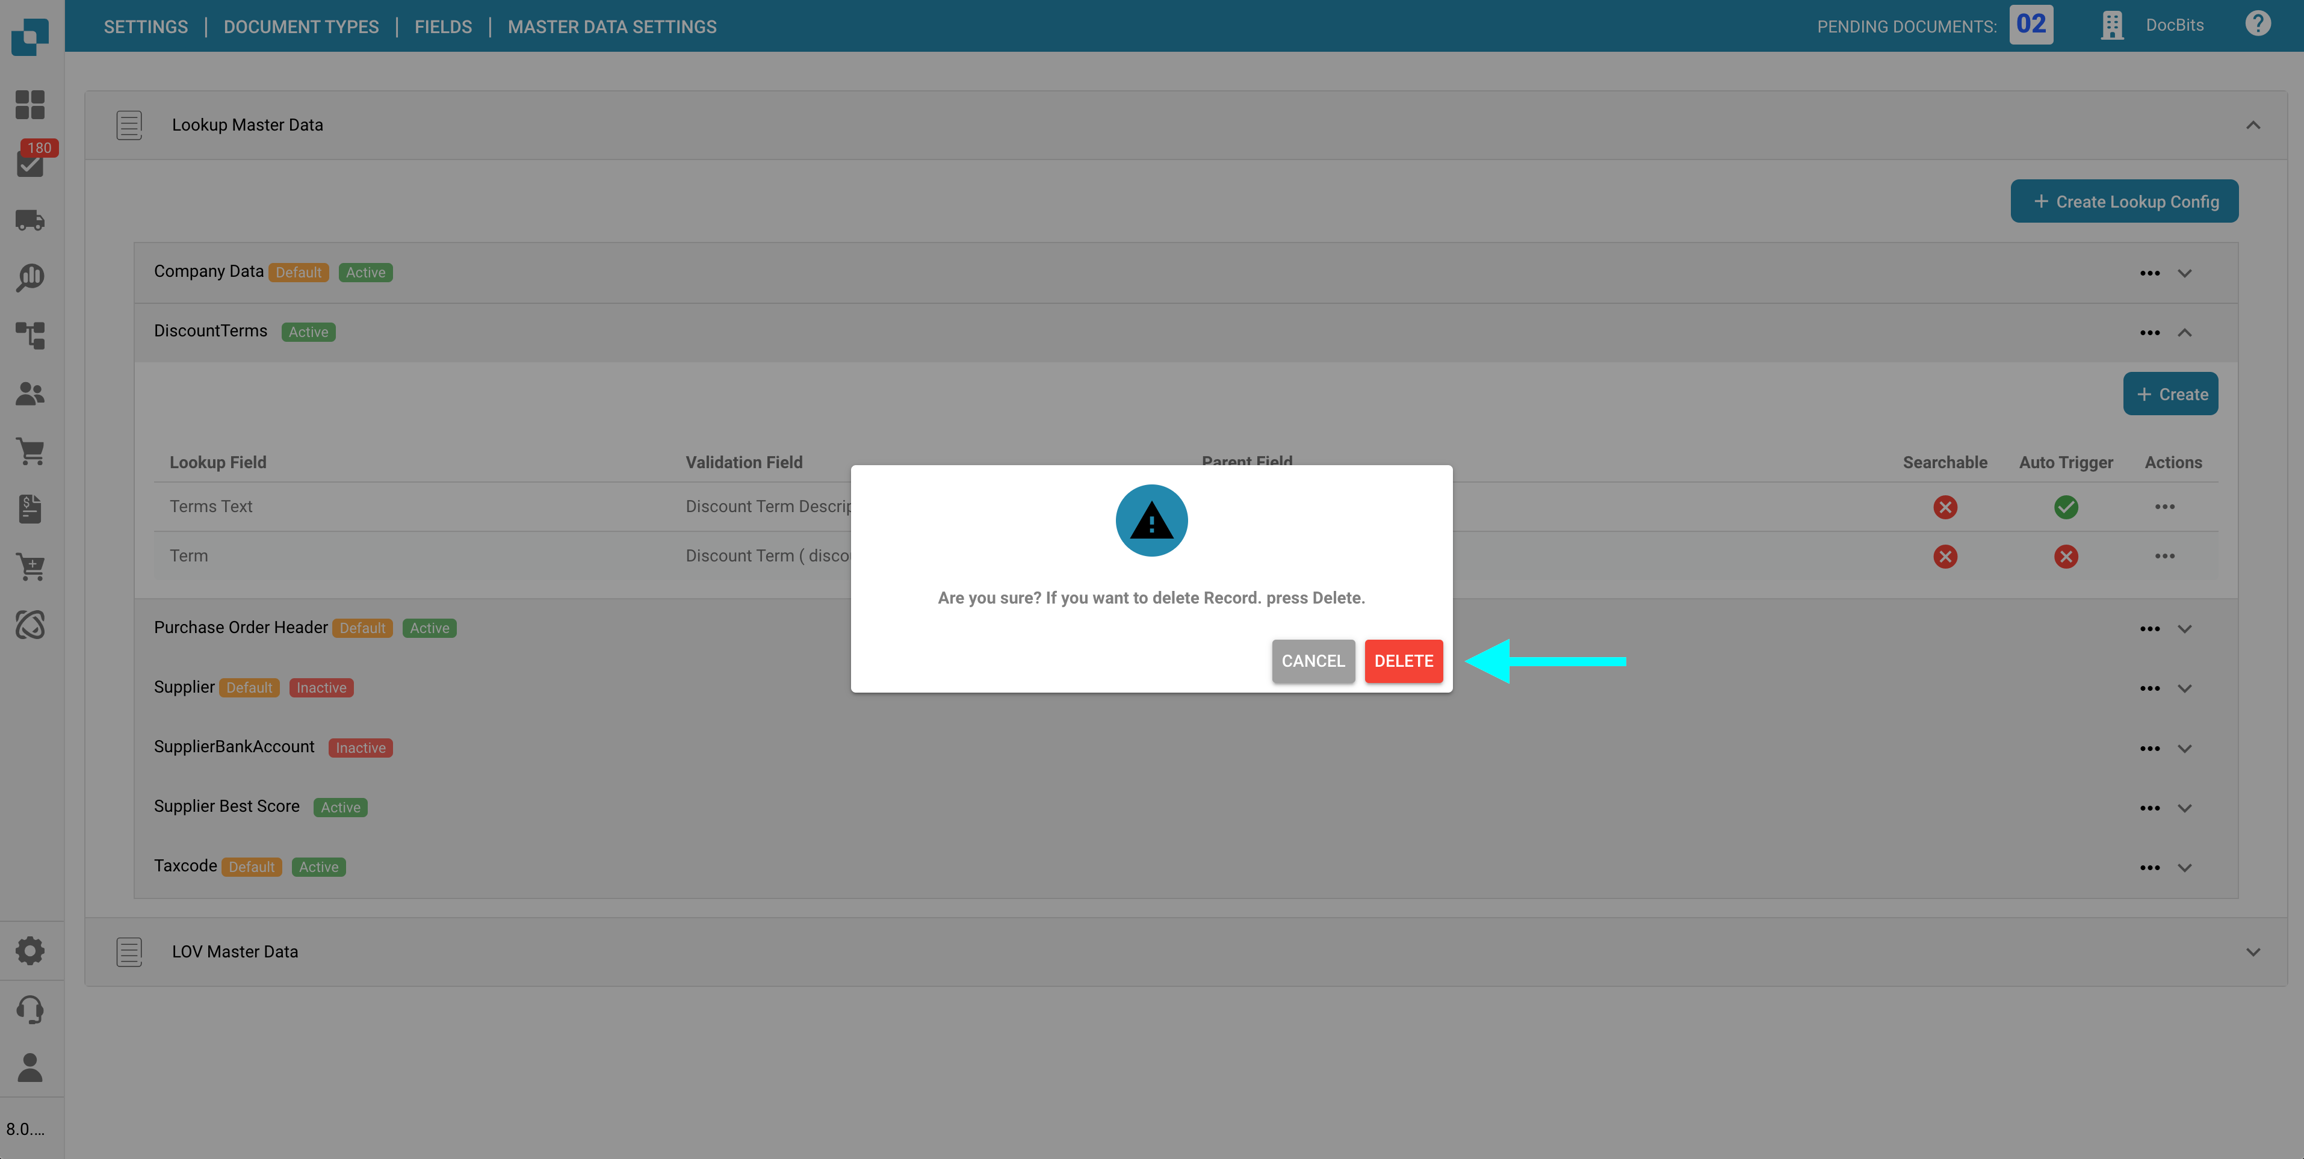Open the dashboard grid icon in sidebar
This screenshot has height=1159, width=2304.
pyautogui.click(x=30, y=105)
